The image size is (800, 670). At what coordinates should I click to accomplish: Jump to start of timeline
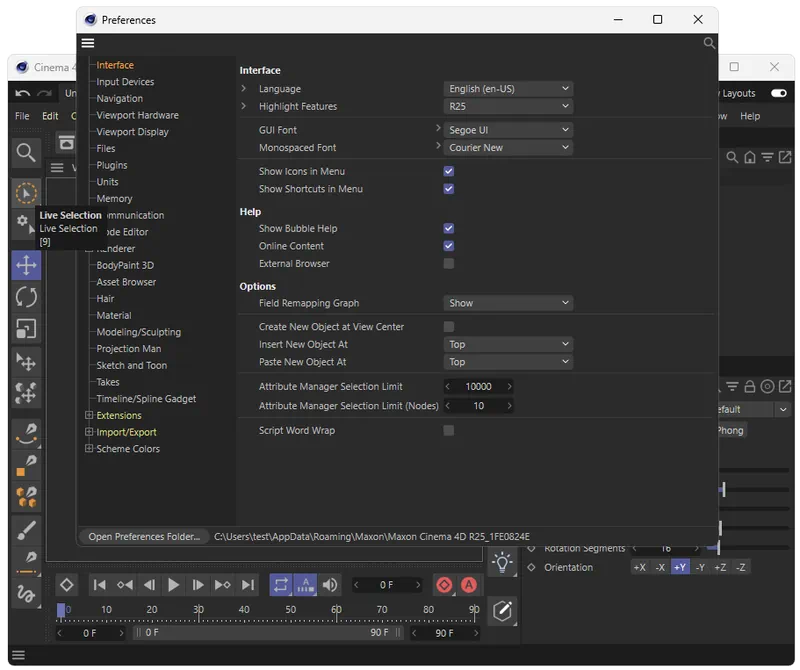click(99, 585)
